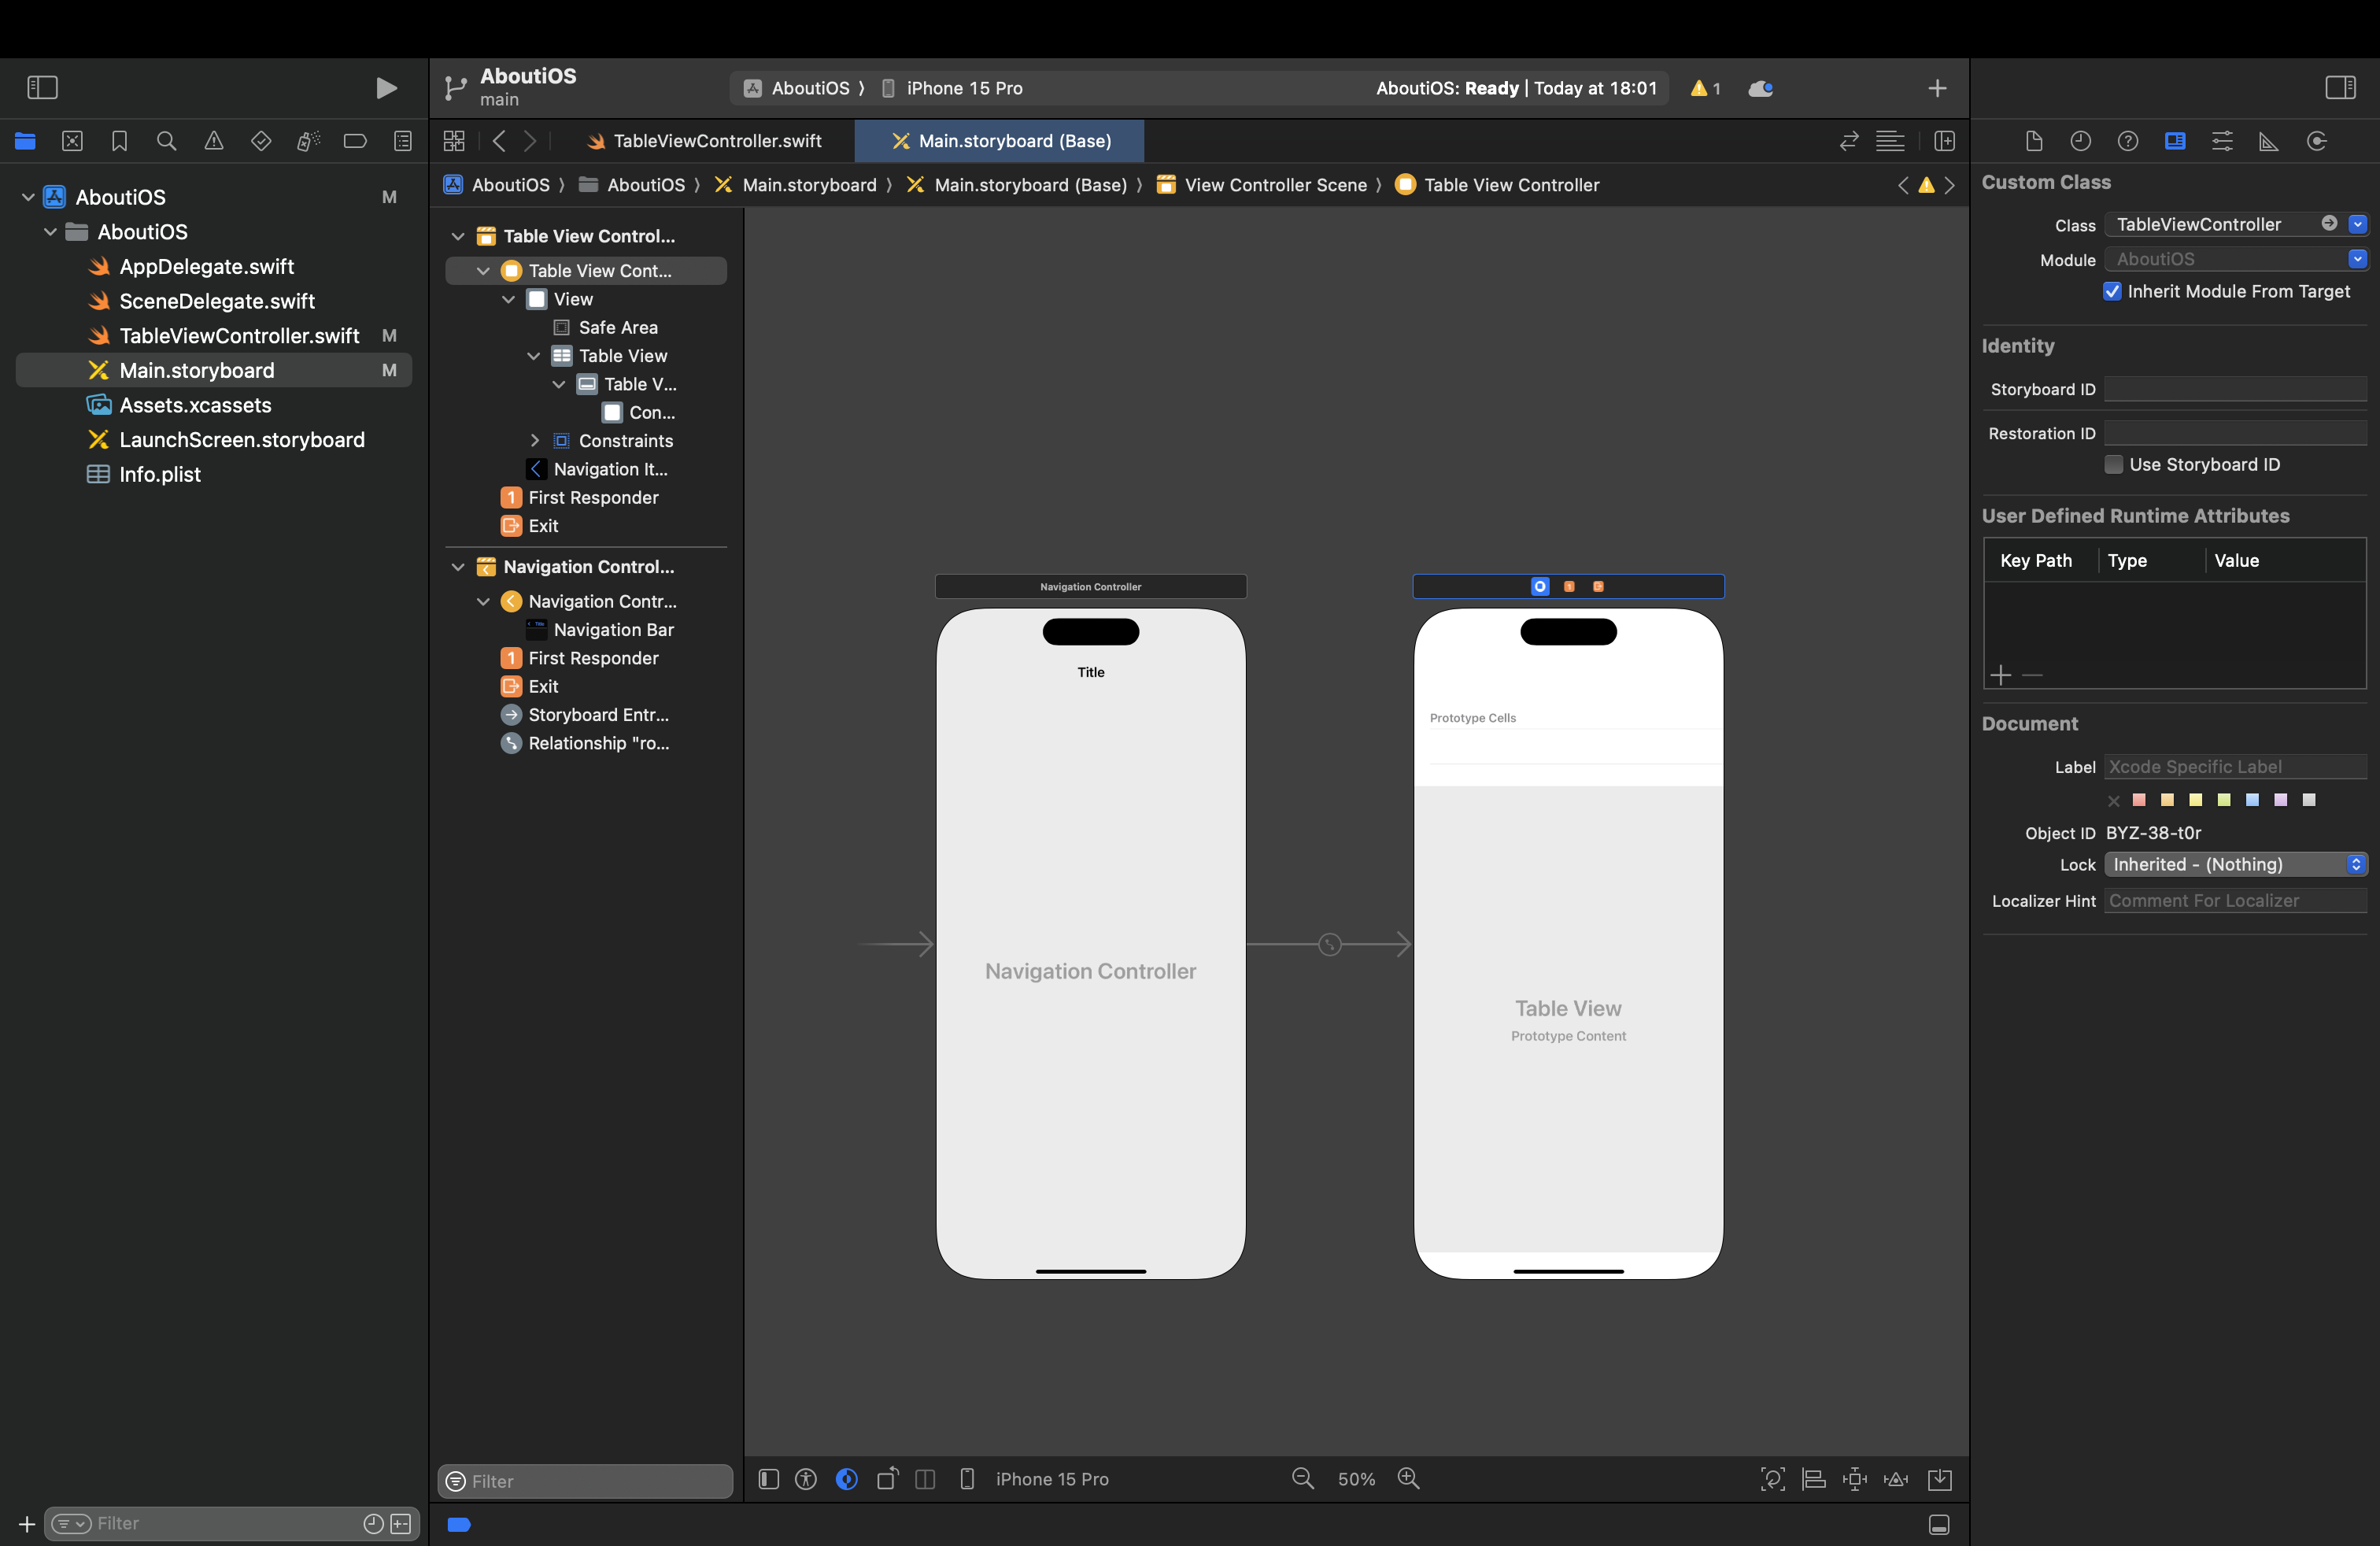2380x1546 pixels.
Task: Add a User Defined Runtime Attribute
Action: (x=2000, y=675)
